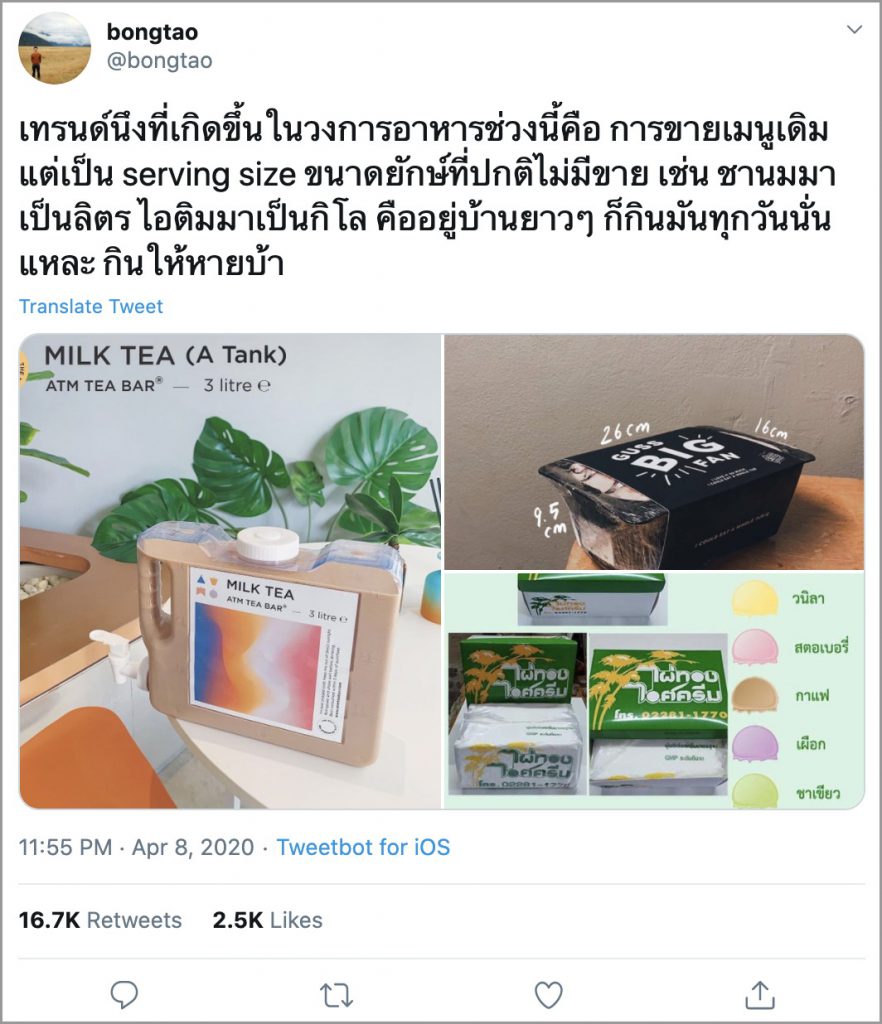
Task: Click Translate Tweet link
Action: [x=91, y=306]
